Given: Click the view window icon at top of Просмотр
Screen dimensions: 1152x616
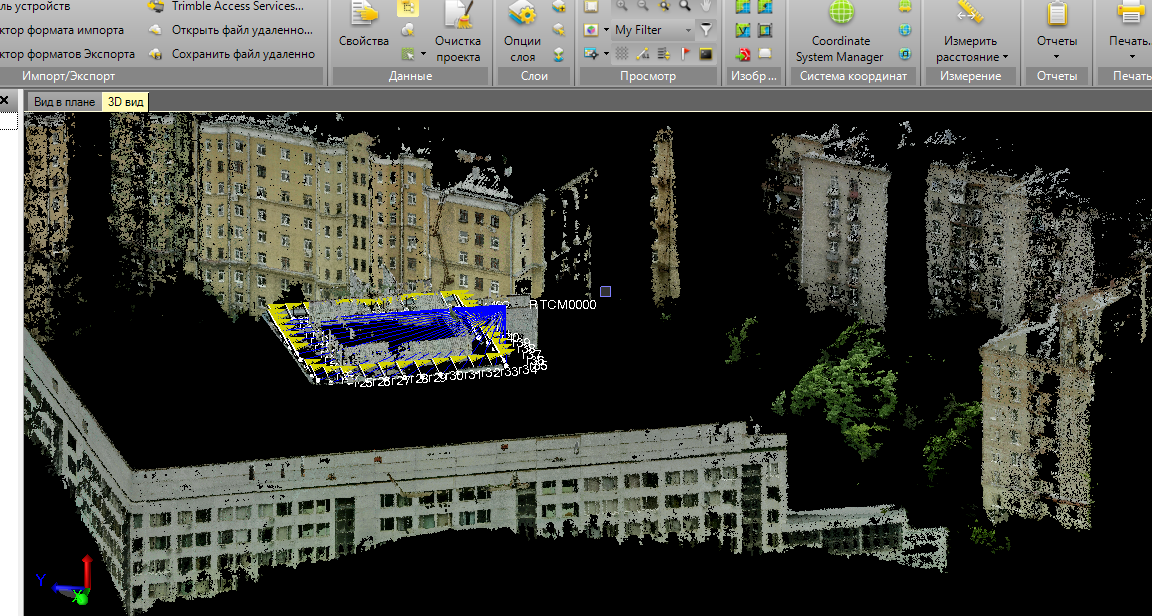Looking at the screenshot, I should (x=591, y=7).
